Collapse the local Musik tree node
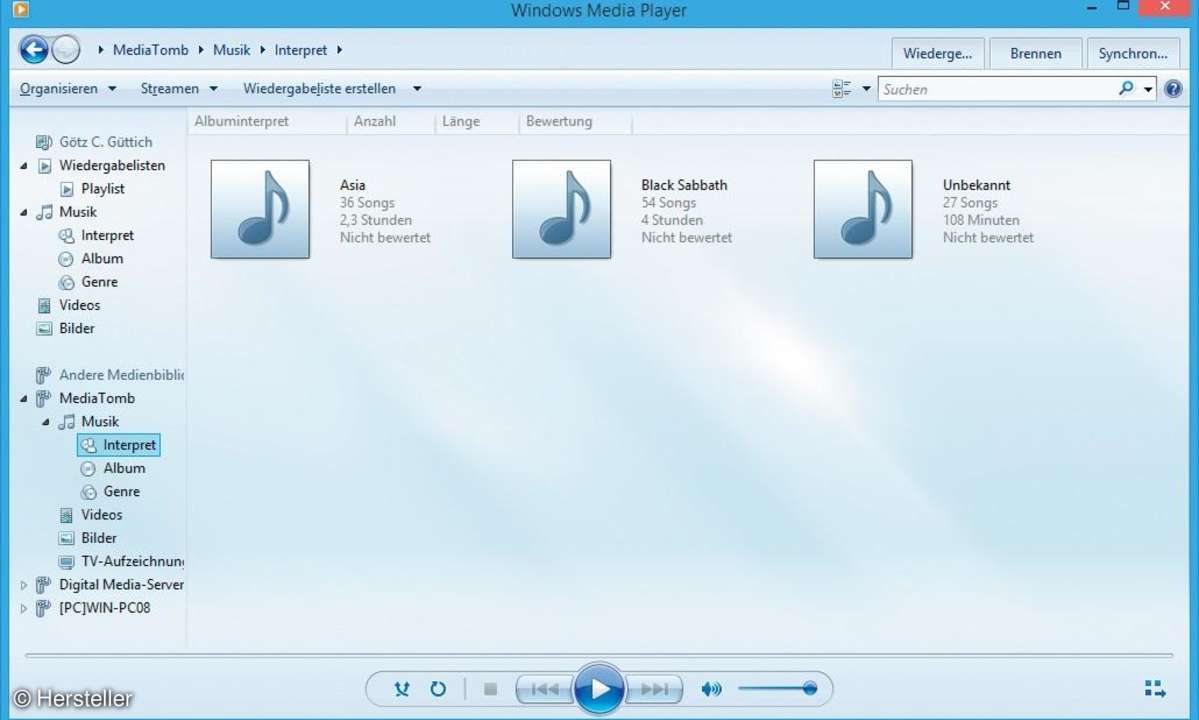 (x=24, y=212)
